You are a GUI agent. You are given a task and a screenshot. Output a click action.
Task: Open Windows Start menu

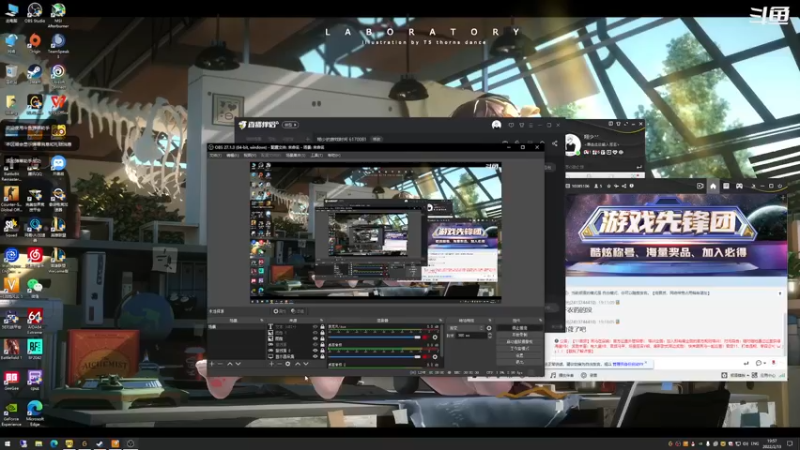point(7,443)
